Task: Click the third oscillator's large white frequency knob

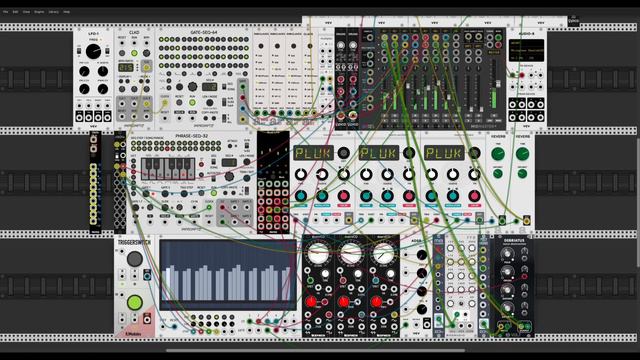Action: point(383,253)
